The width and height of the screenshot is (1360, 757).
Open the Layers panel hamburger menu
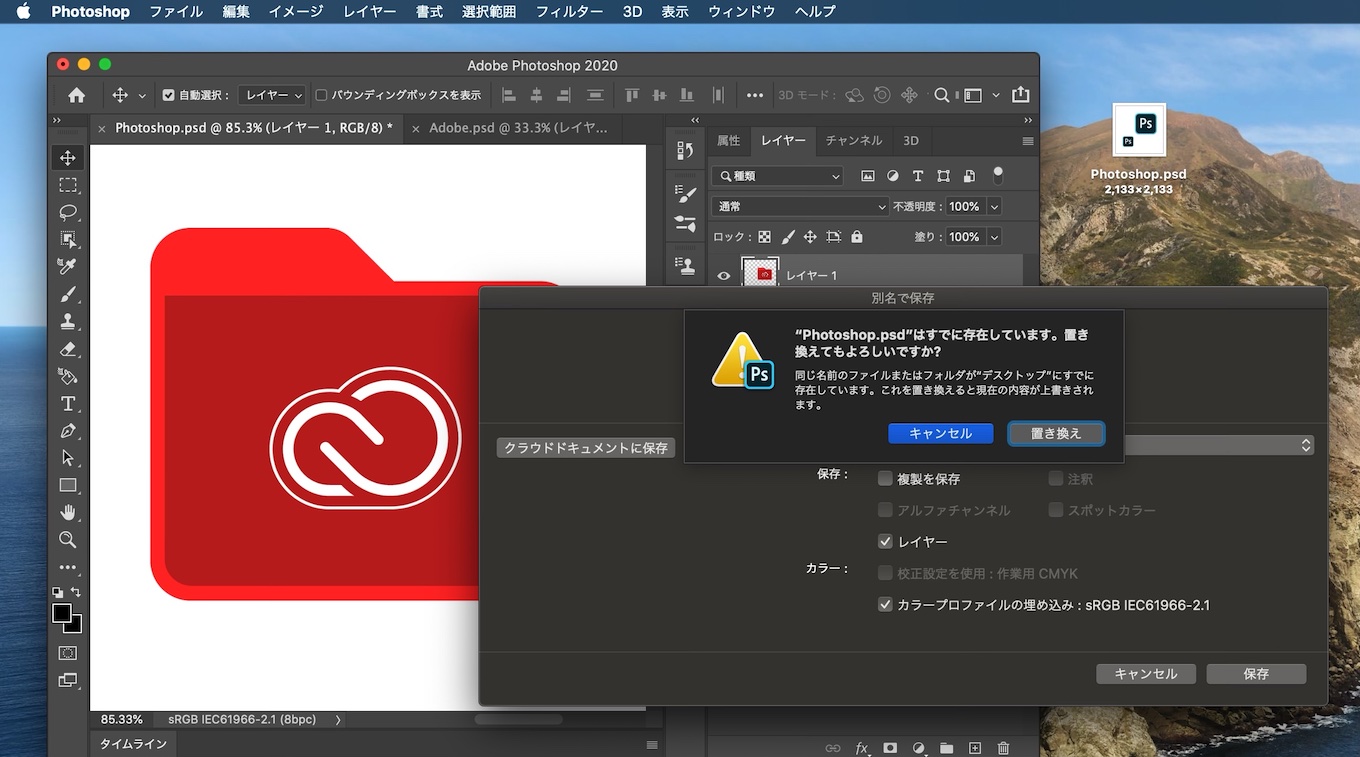tap(1028, 141)
